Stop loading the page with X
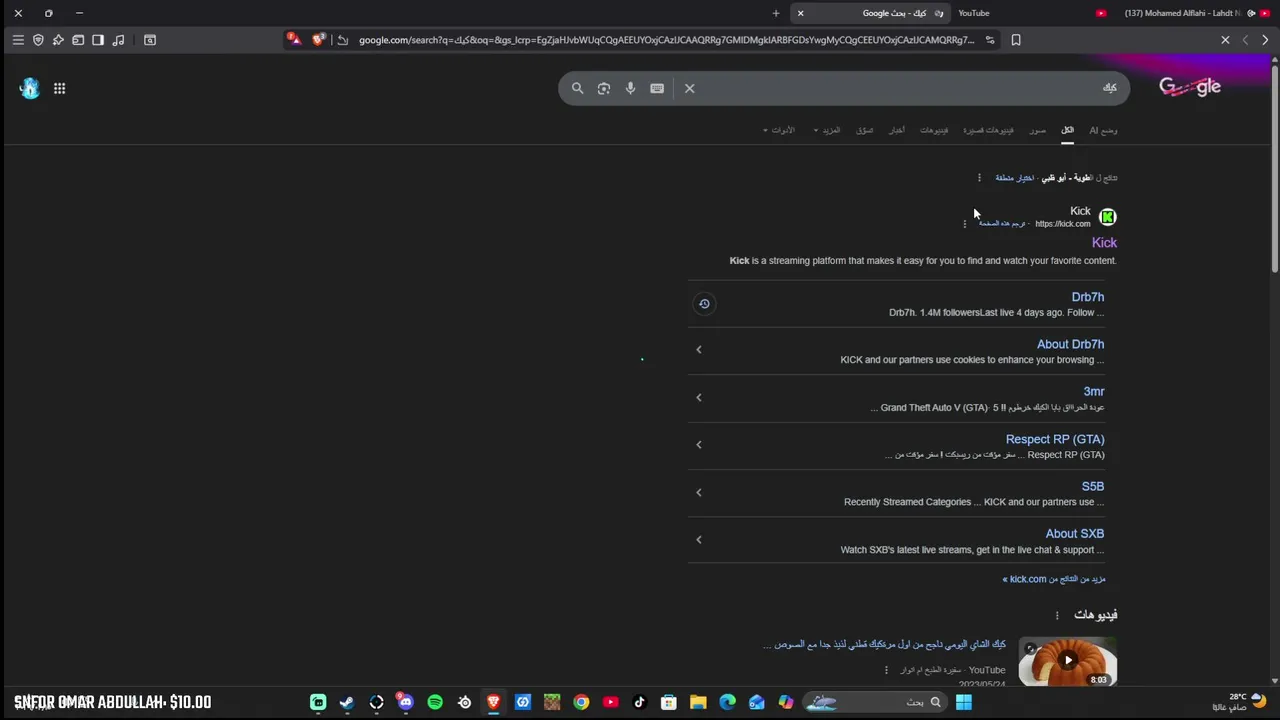The height and width of the screenshot is (720, 1280). coord(1225,40)
